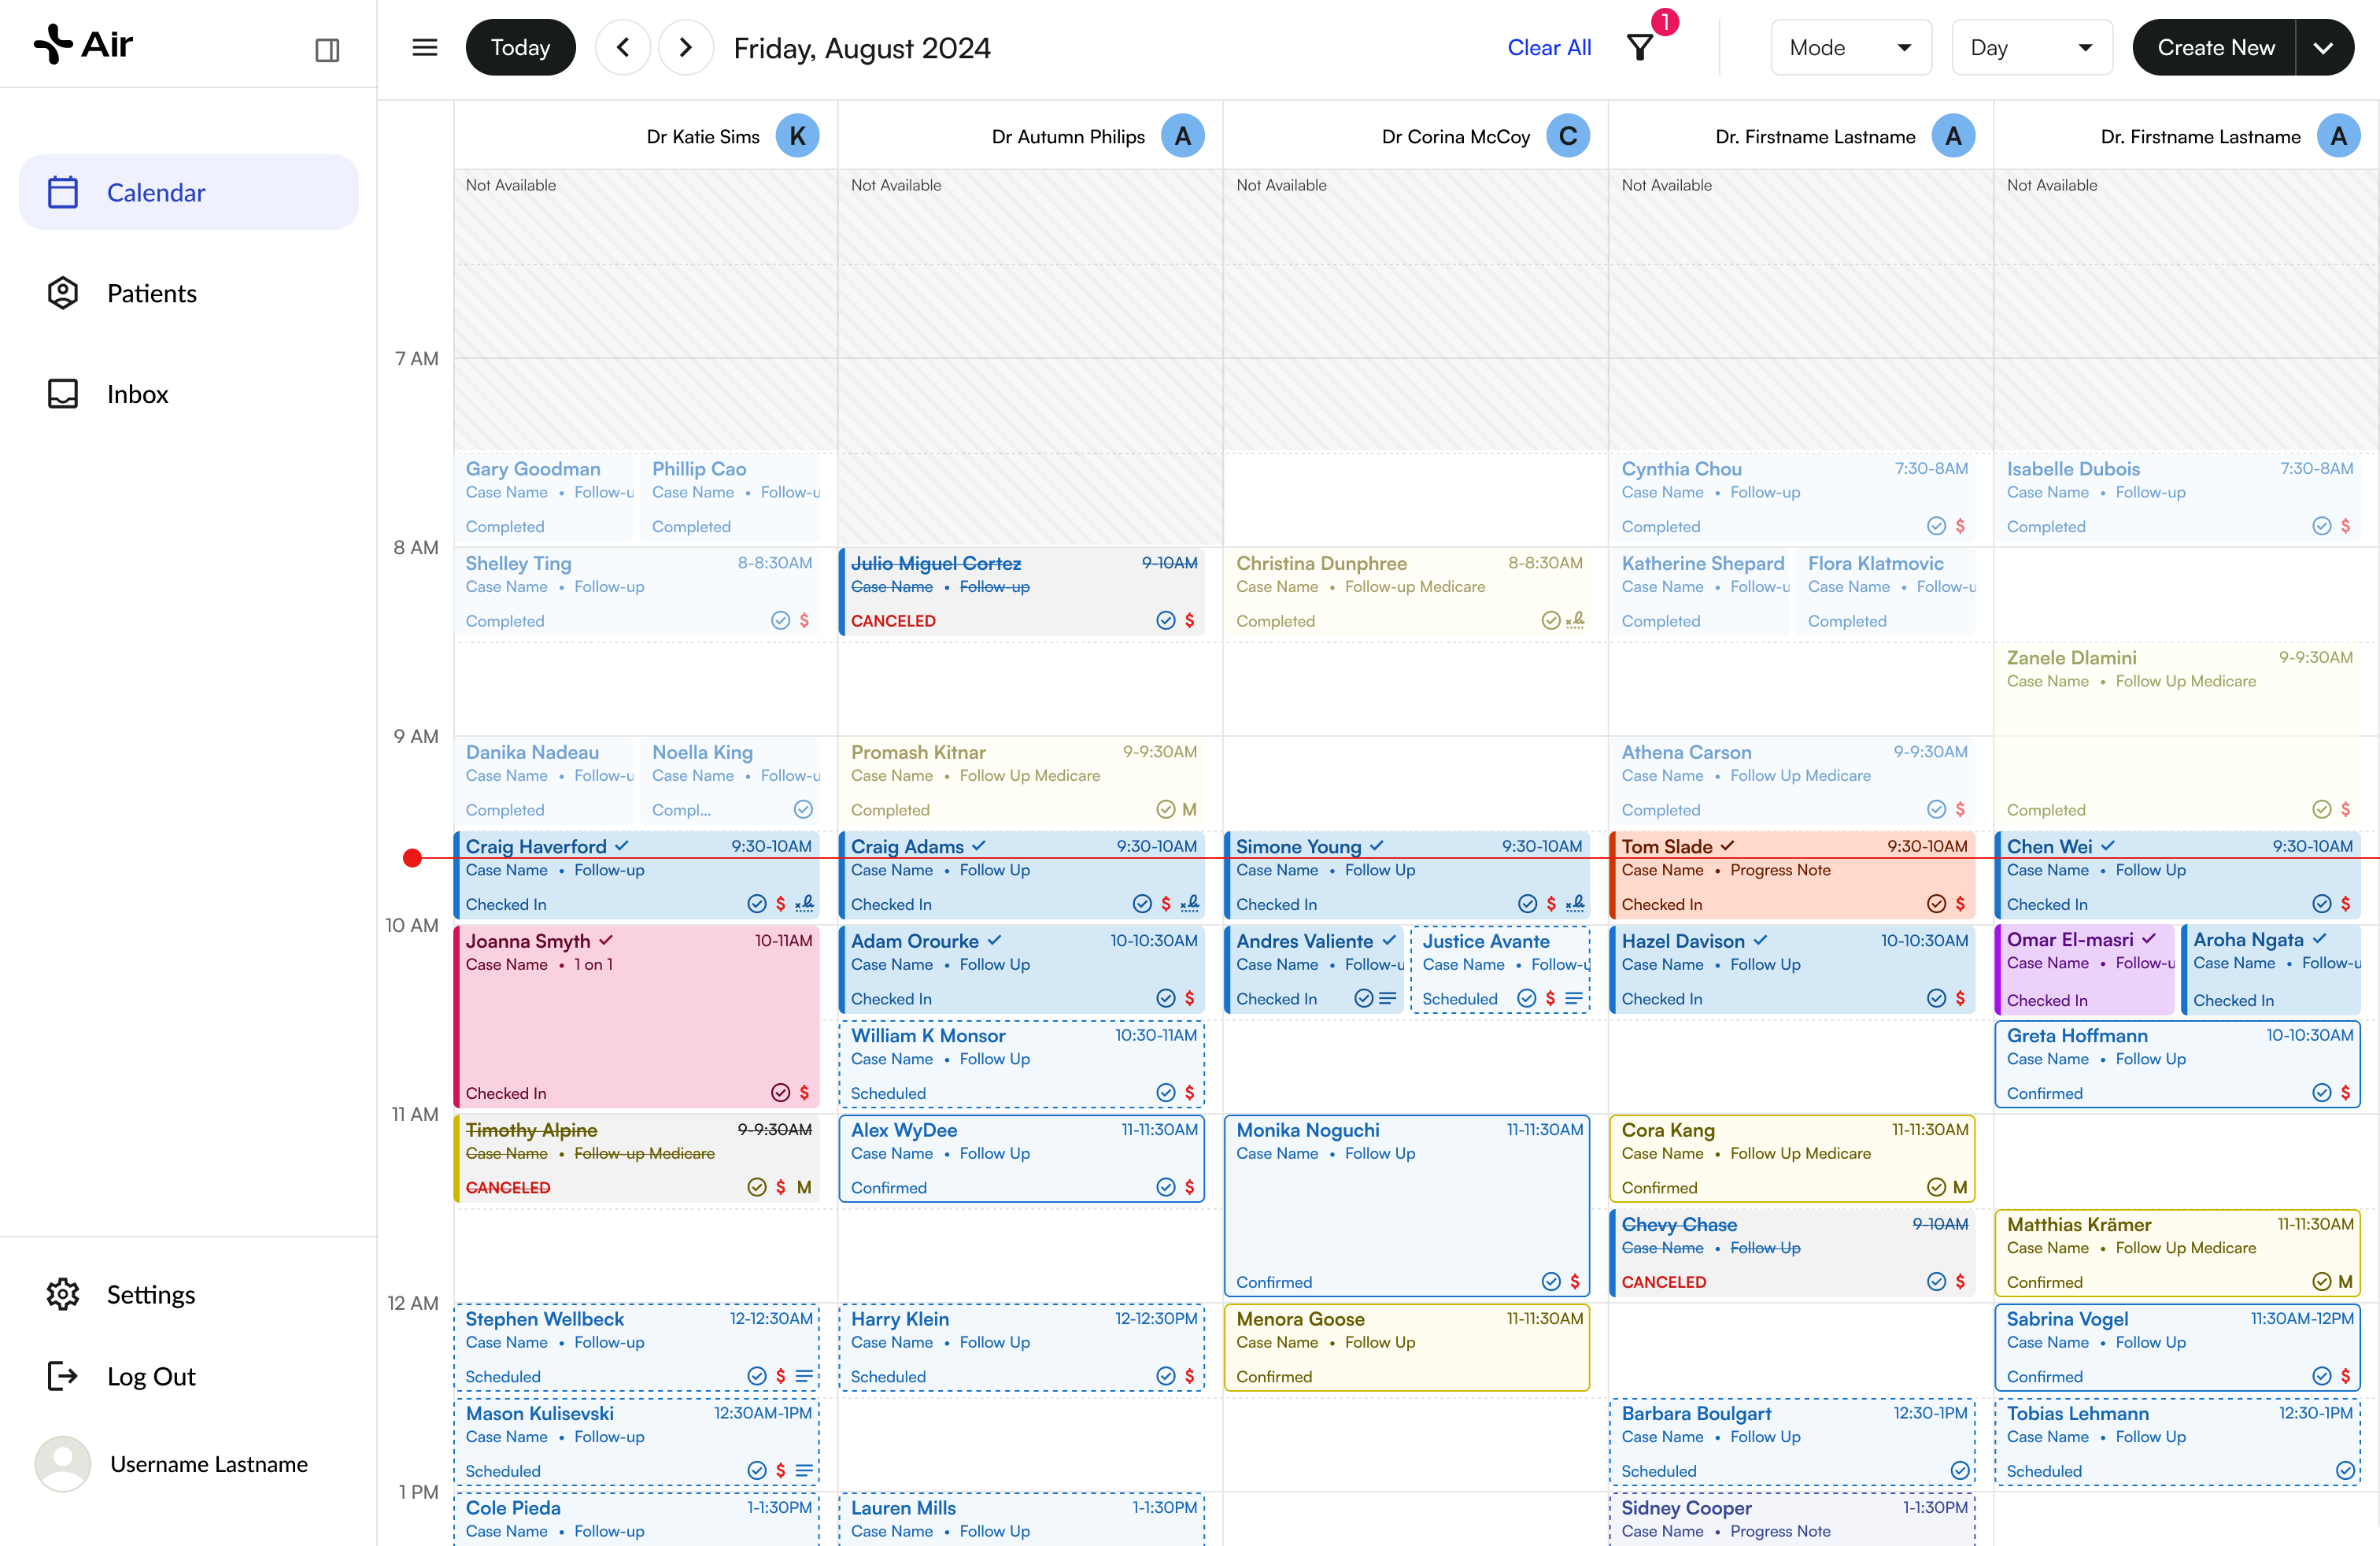
Task: Click the Clear All link
Action: [1548, 47]
